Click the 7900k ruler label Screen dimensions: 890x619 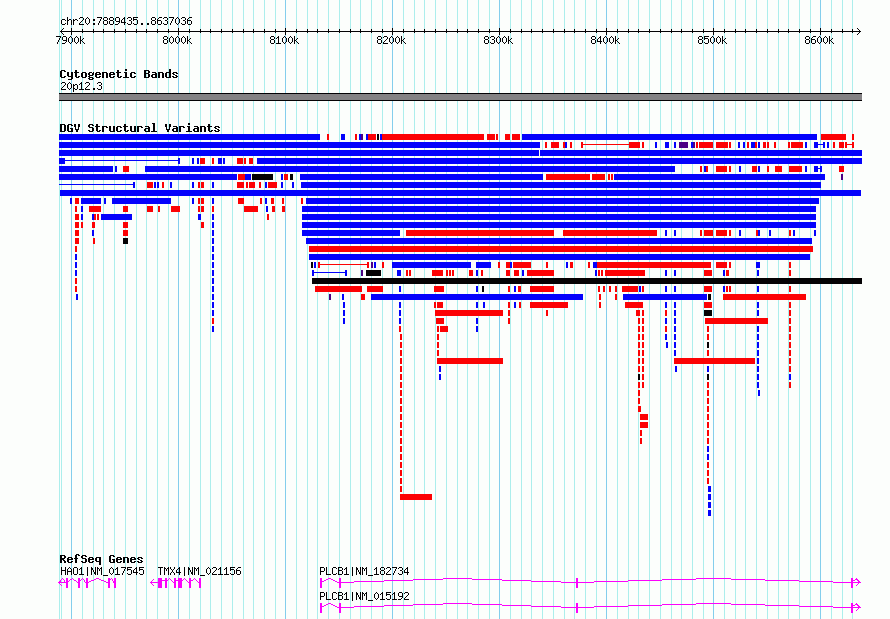point(70,40)
